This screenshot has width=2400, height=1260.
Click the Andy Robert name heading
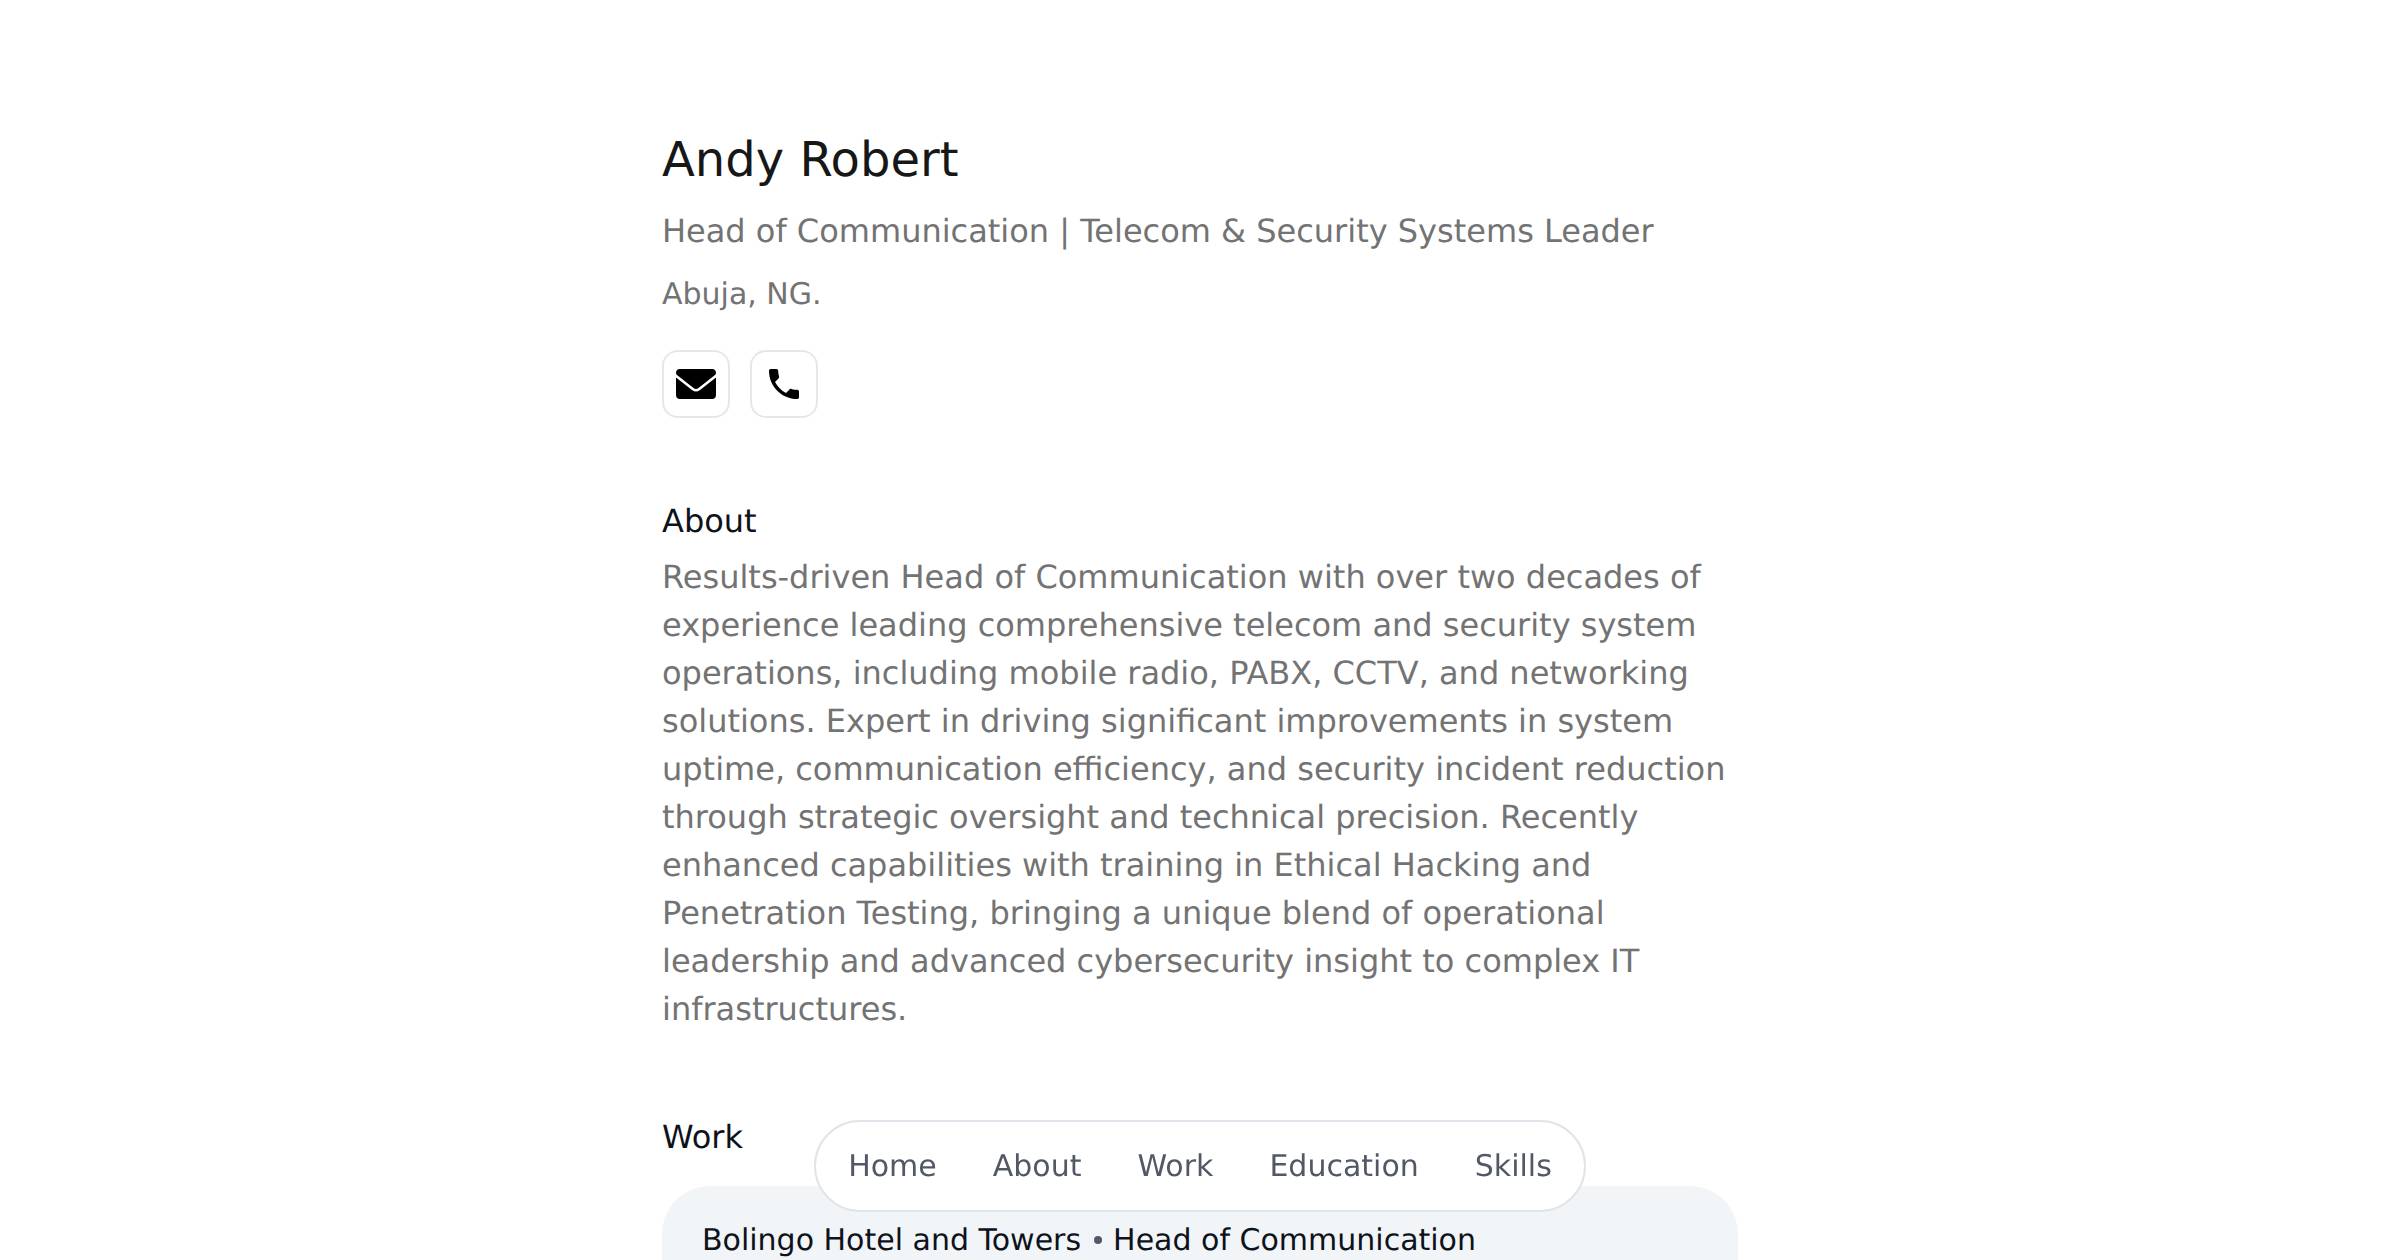tap(810, 159)
